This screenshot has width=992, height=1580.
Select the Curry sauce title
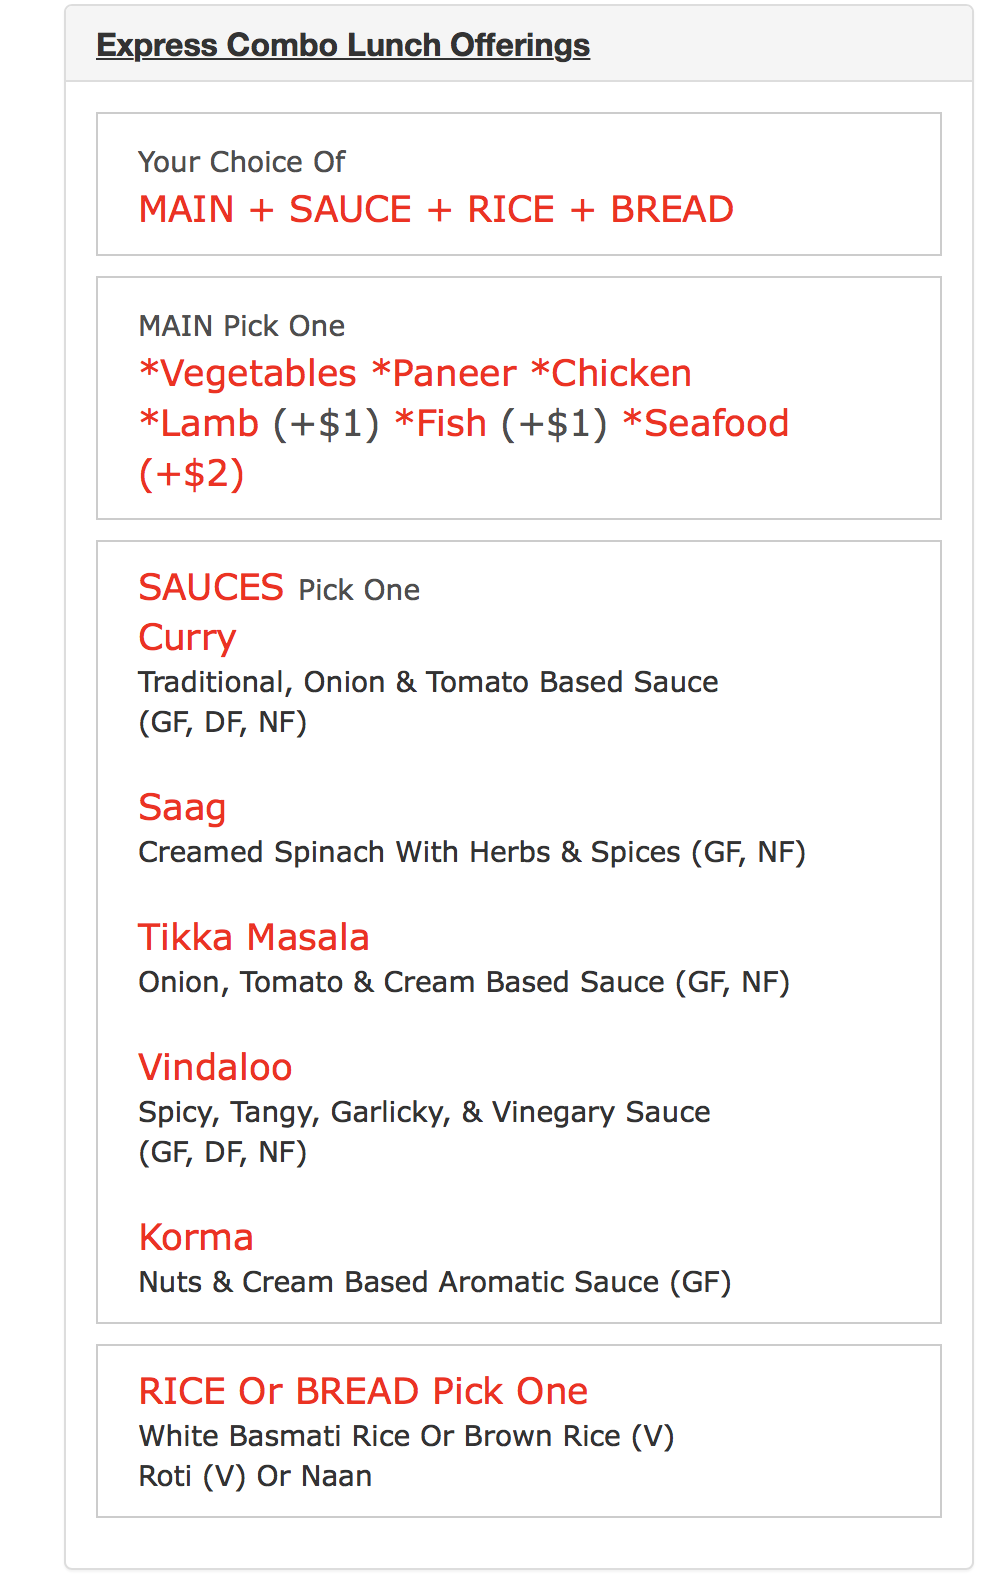pyautogui.click(x=187, y=637)
